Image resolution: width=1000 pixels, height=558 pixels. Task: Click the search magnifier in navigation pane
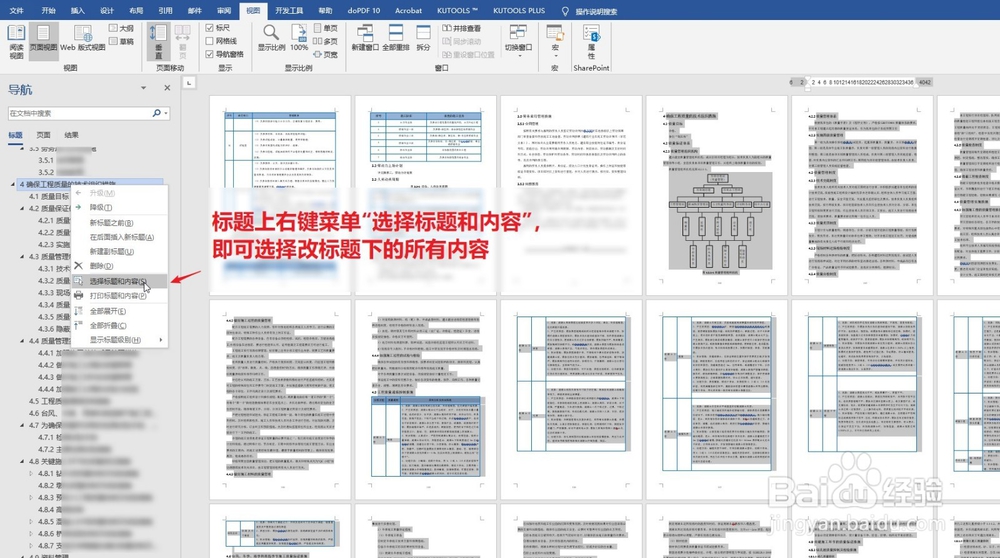156,113
